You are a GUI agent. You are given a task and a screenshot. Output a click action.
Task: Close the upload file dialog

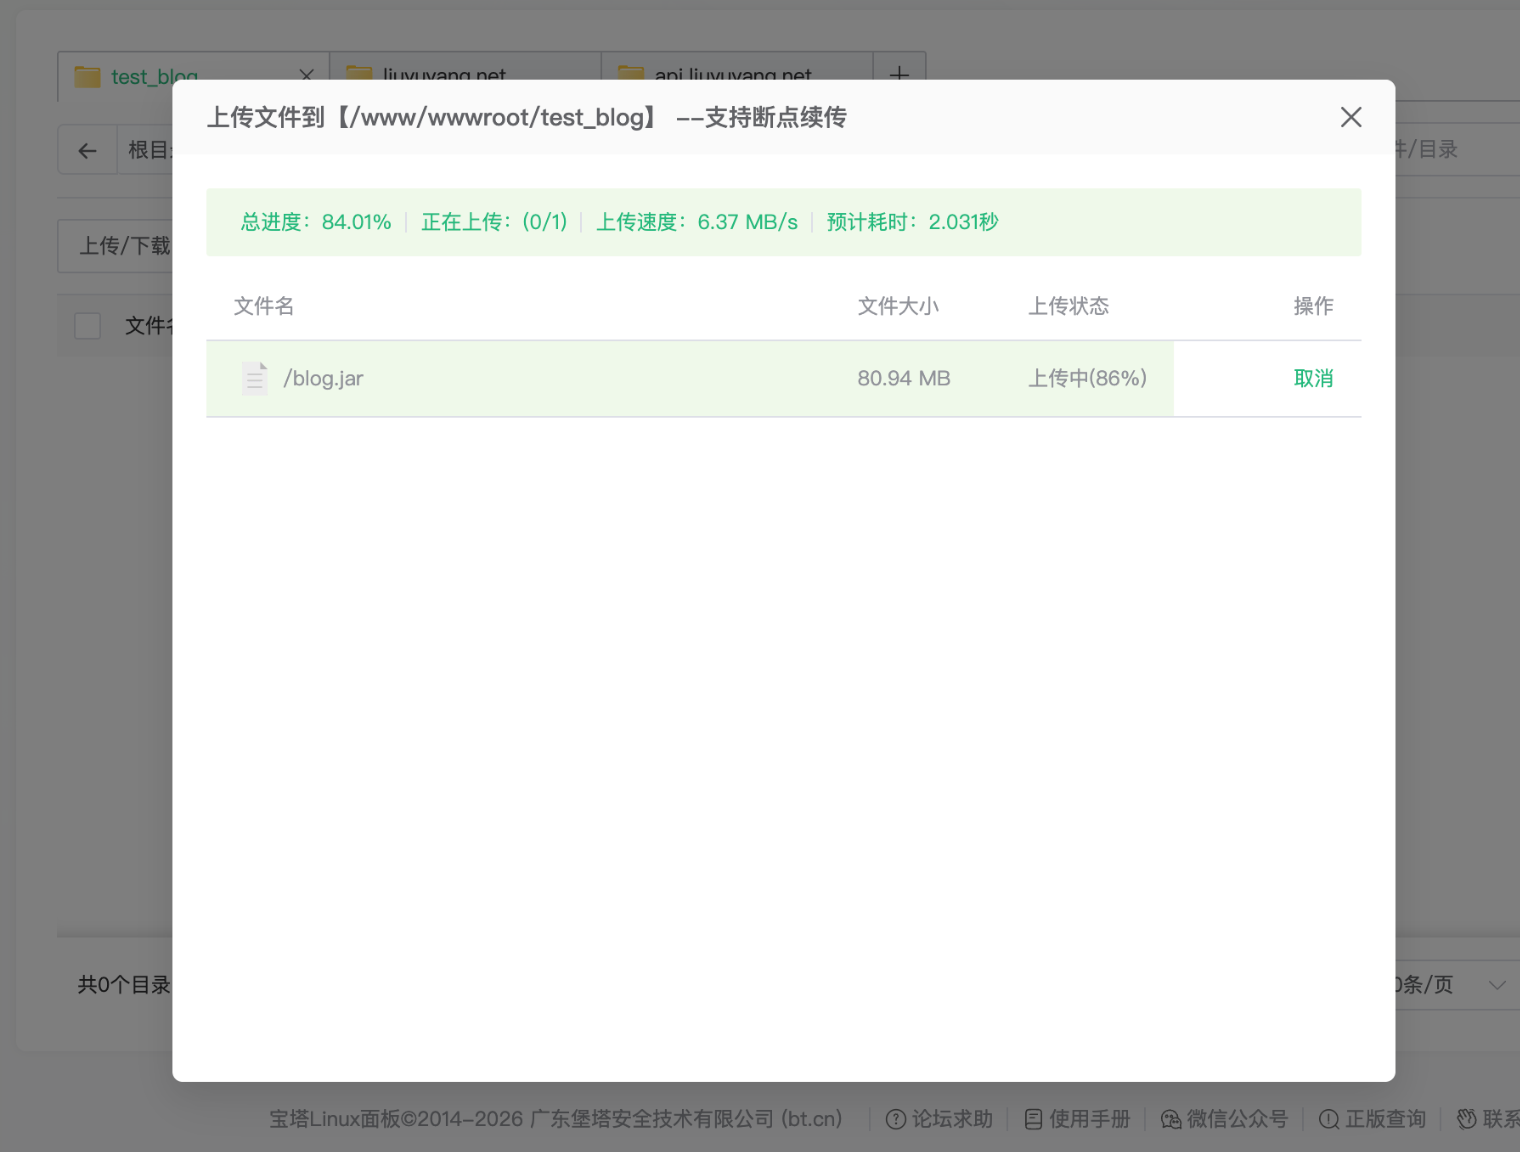click(1350, 118)
